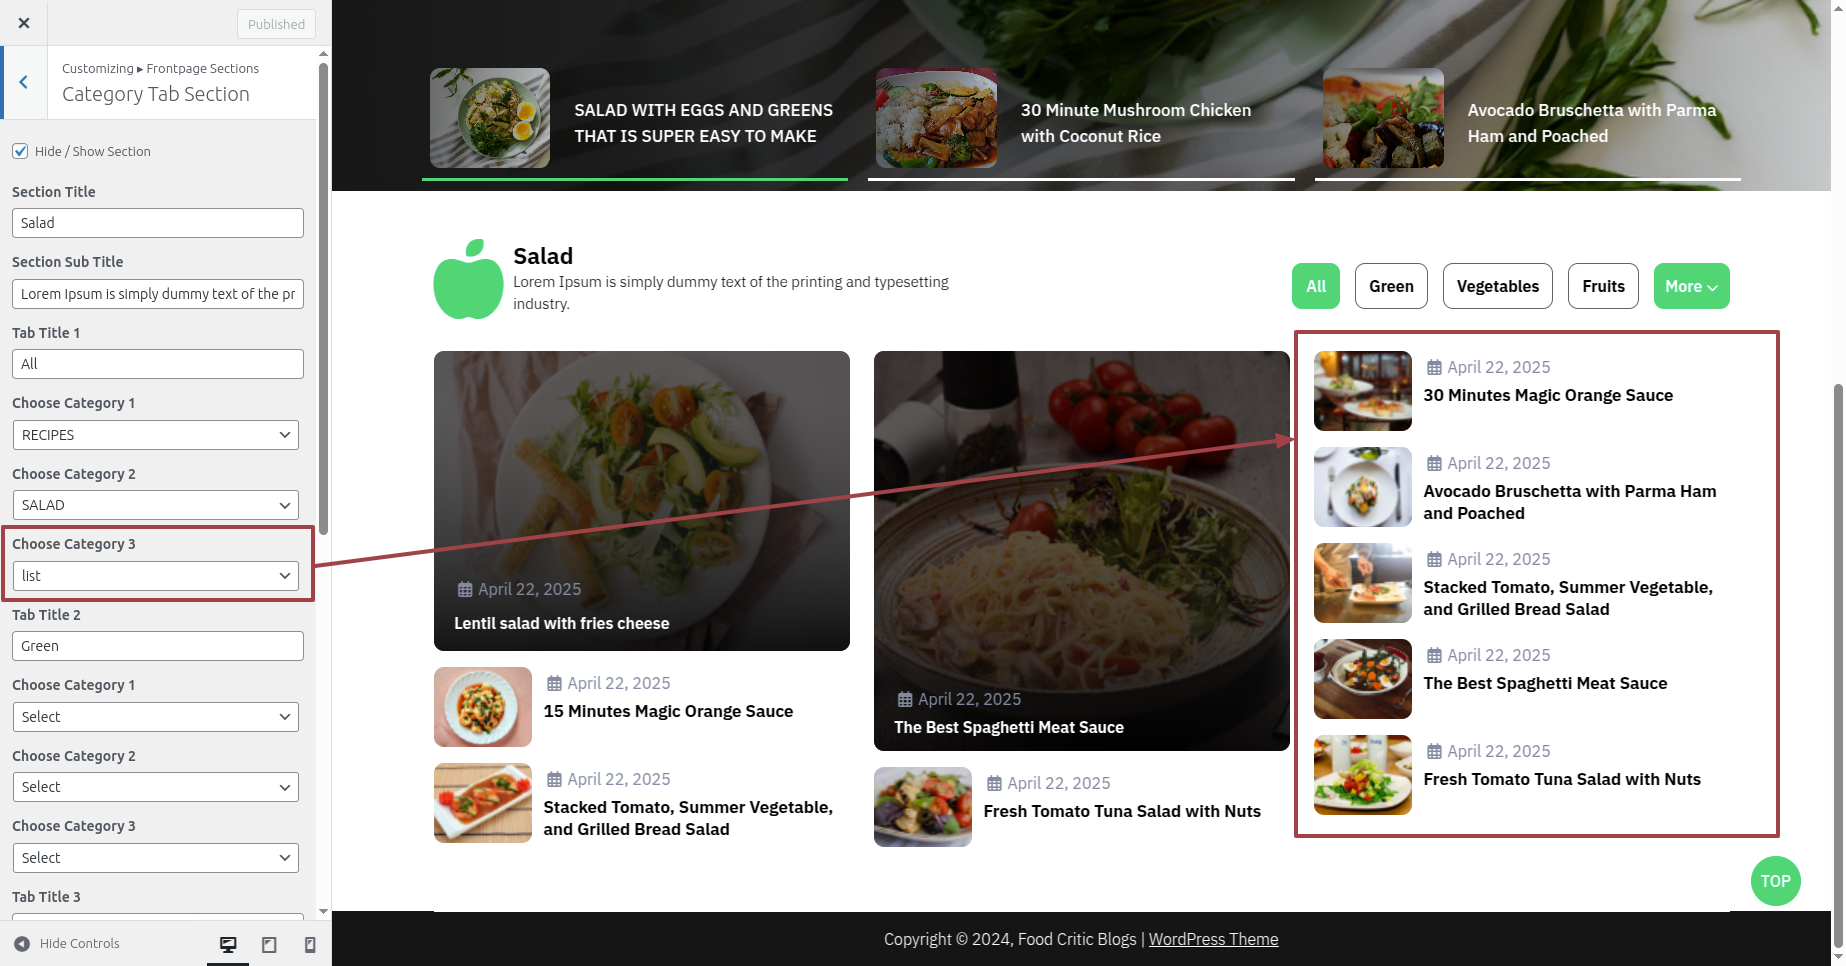Open the Choose Category 2 SALAD dropdown
This screenshot has width=1846, height=966.
pyautogui.click(x=156, y=505)
